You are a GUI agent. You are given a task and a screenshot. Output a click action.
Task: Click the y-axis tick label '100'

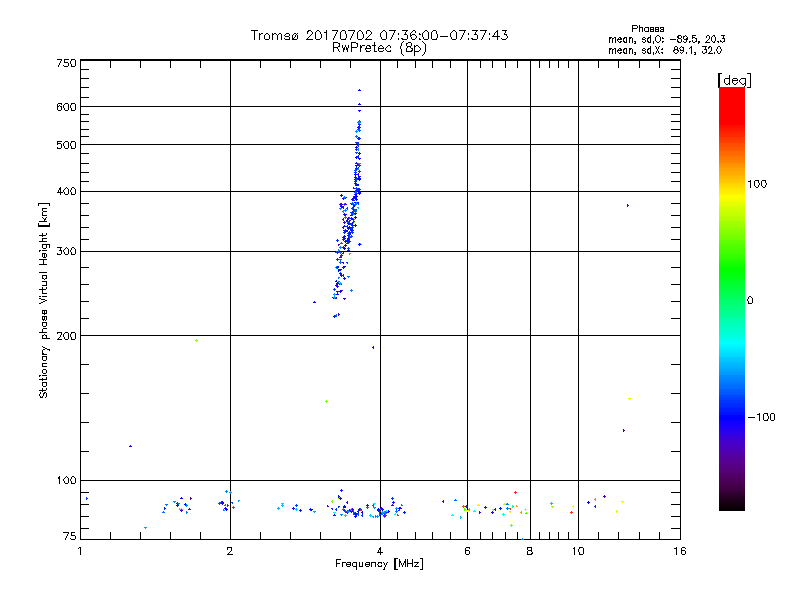(x=66, y=480)
